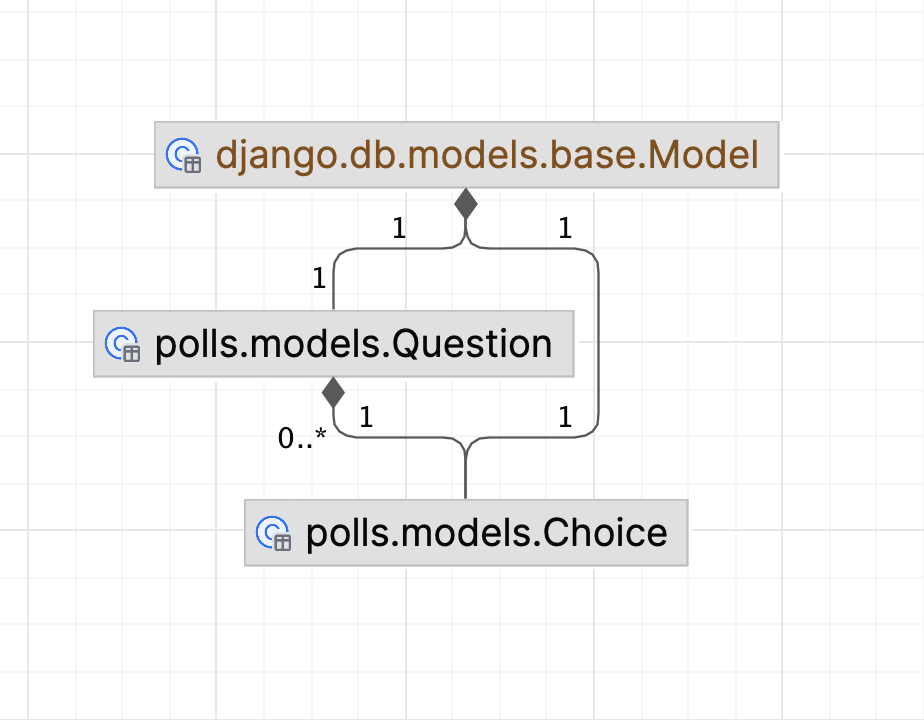Click the class icon on polls.models.Question node
The width and height of the screenshot is (924, 720).
(122, 344)
